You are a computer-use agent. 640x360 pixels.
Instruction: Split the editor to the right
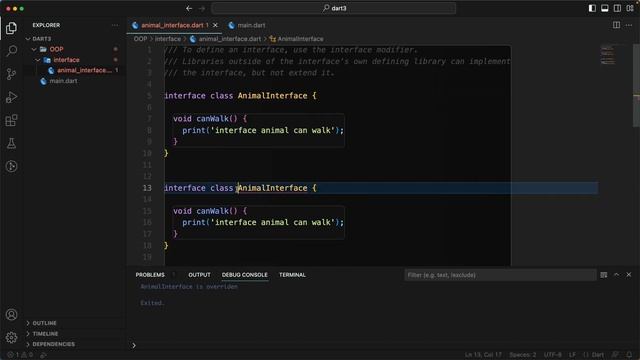coord(616,25)
